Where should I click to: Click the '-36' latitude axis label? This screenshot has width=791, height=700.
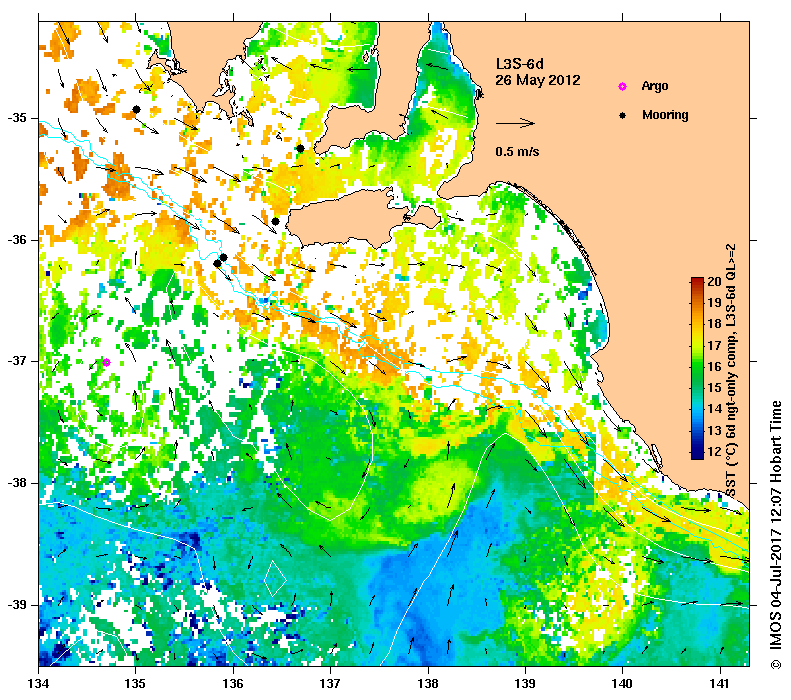click(x=17, y=240)
